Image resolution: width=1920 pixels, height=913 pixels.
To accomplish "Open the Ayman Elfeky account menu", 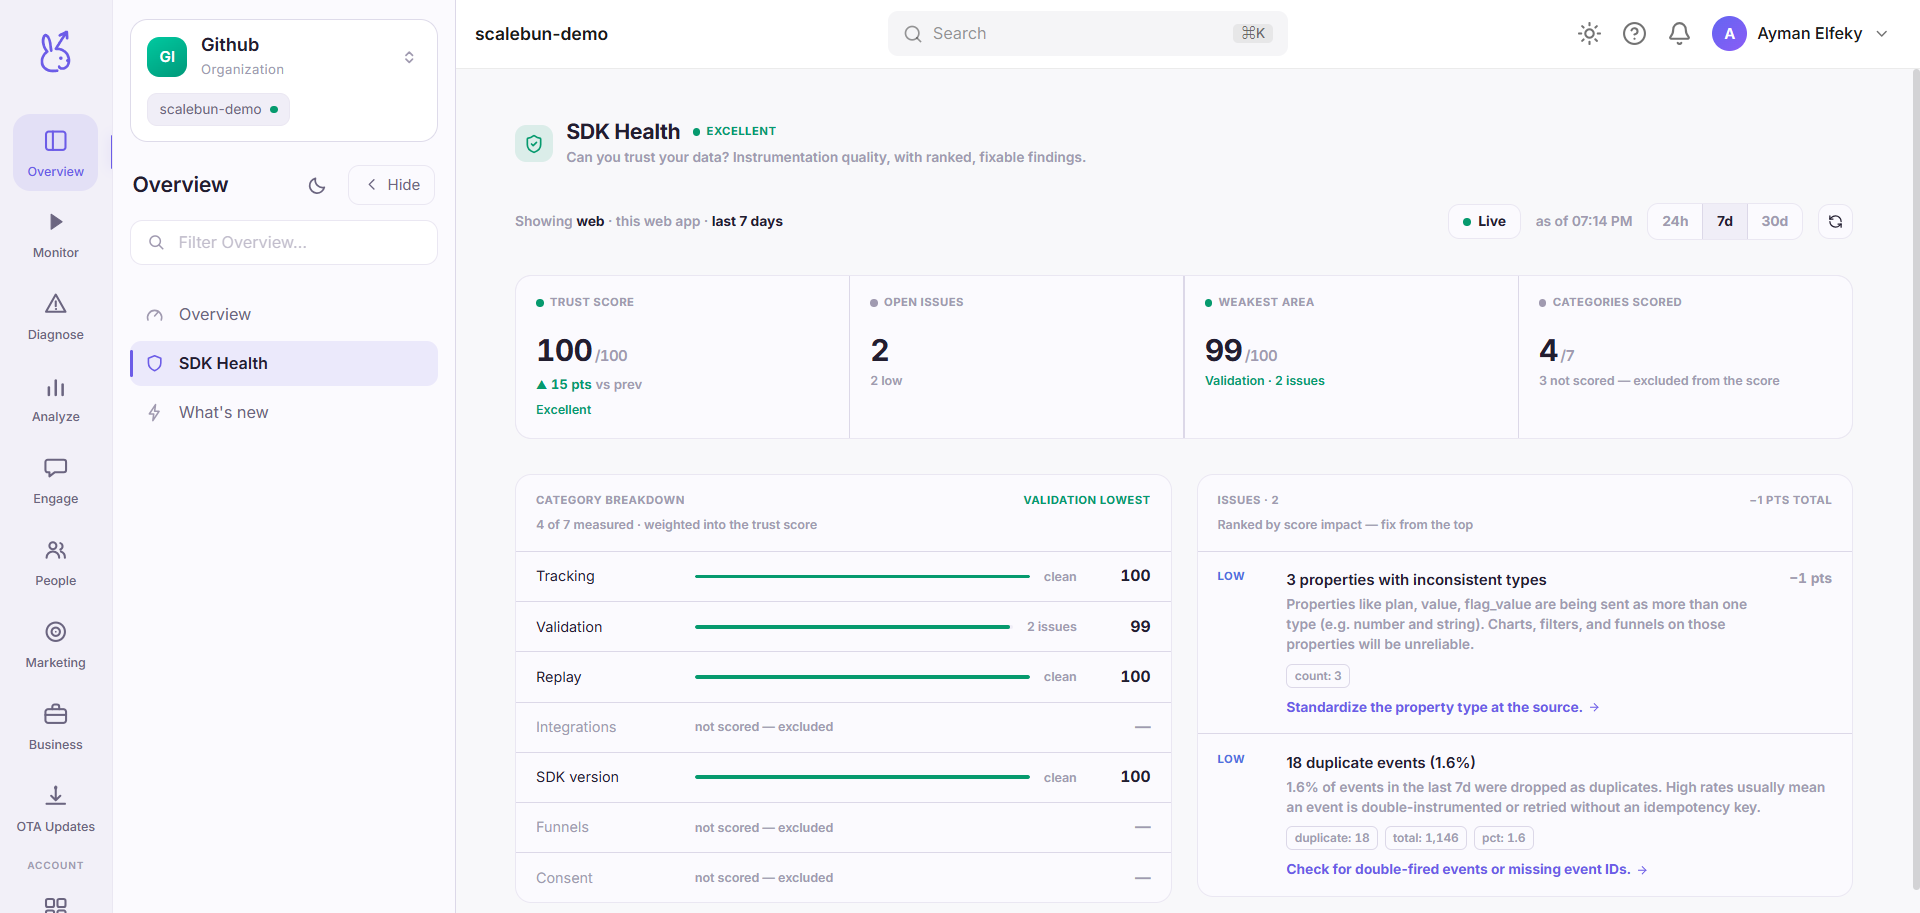I will tap(1800, 34).
